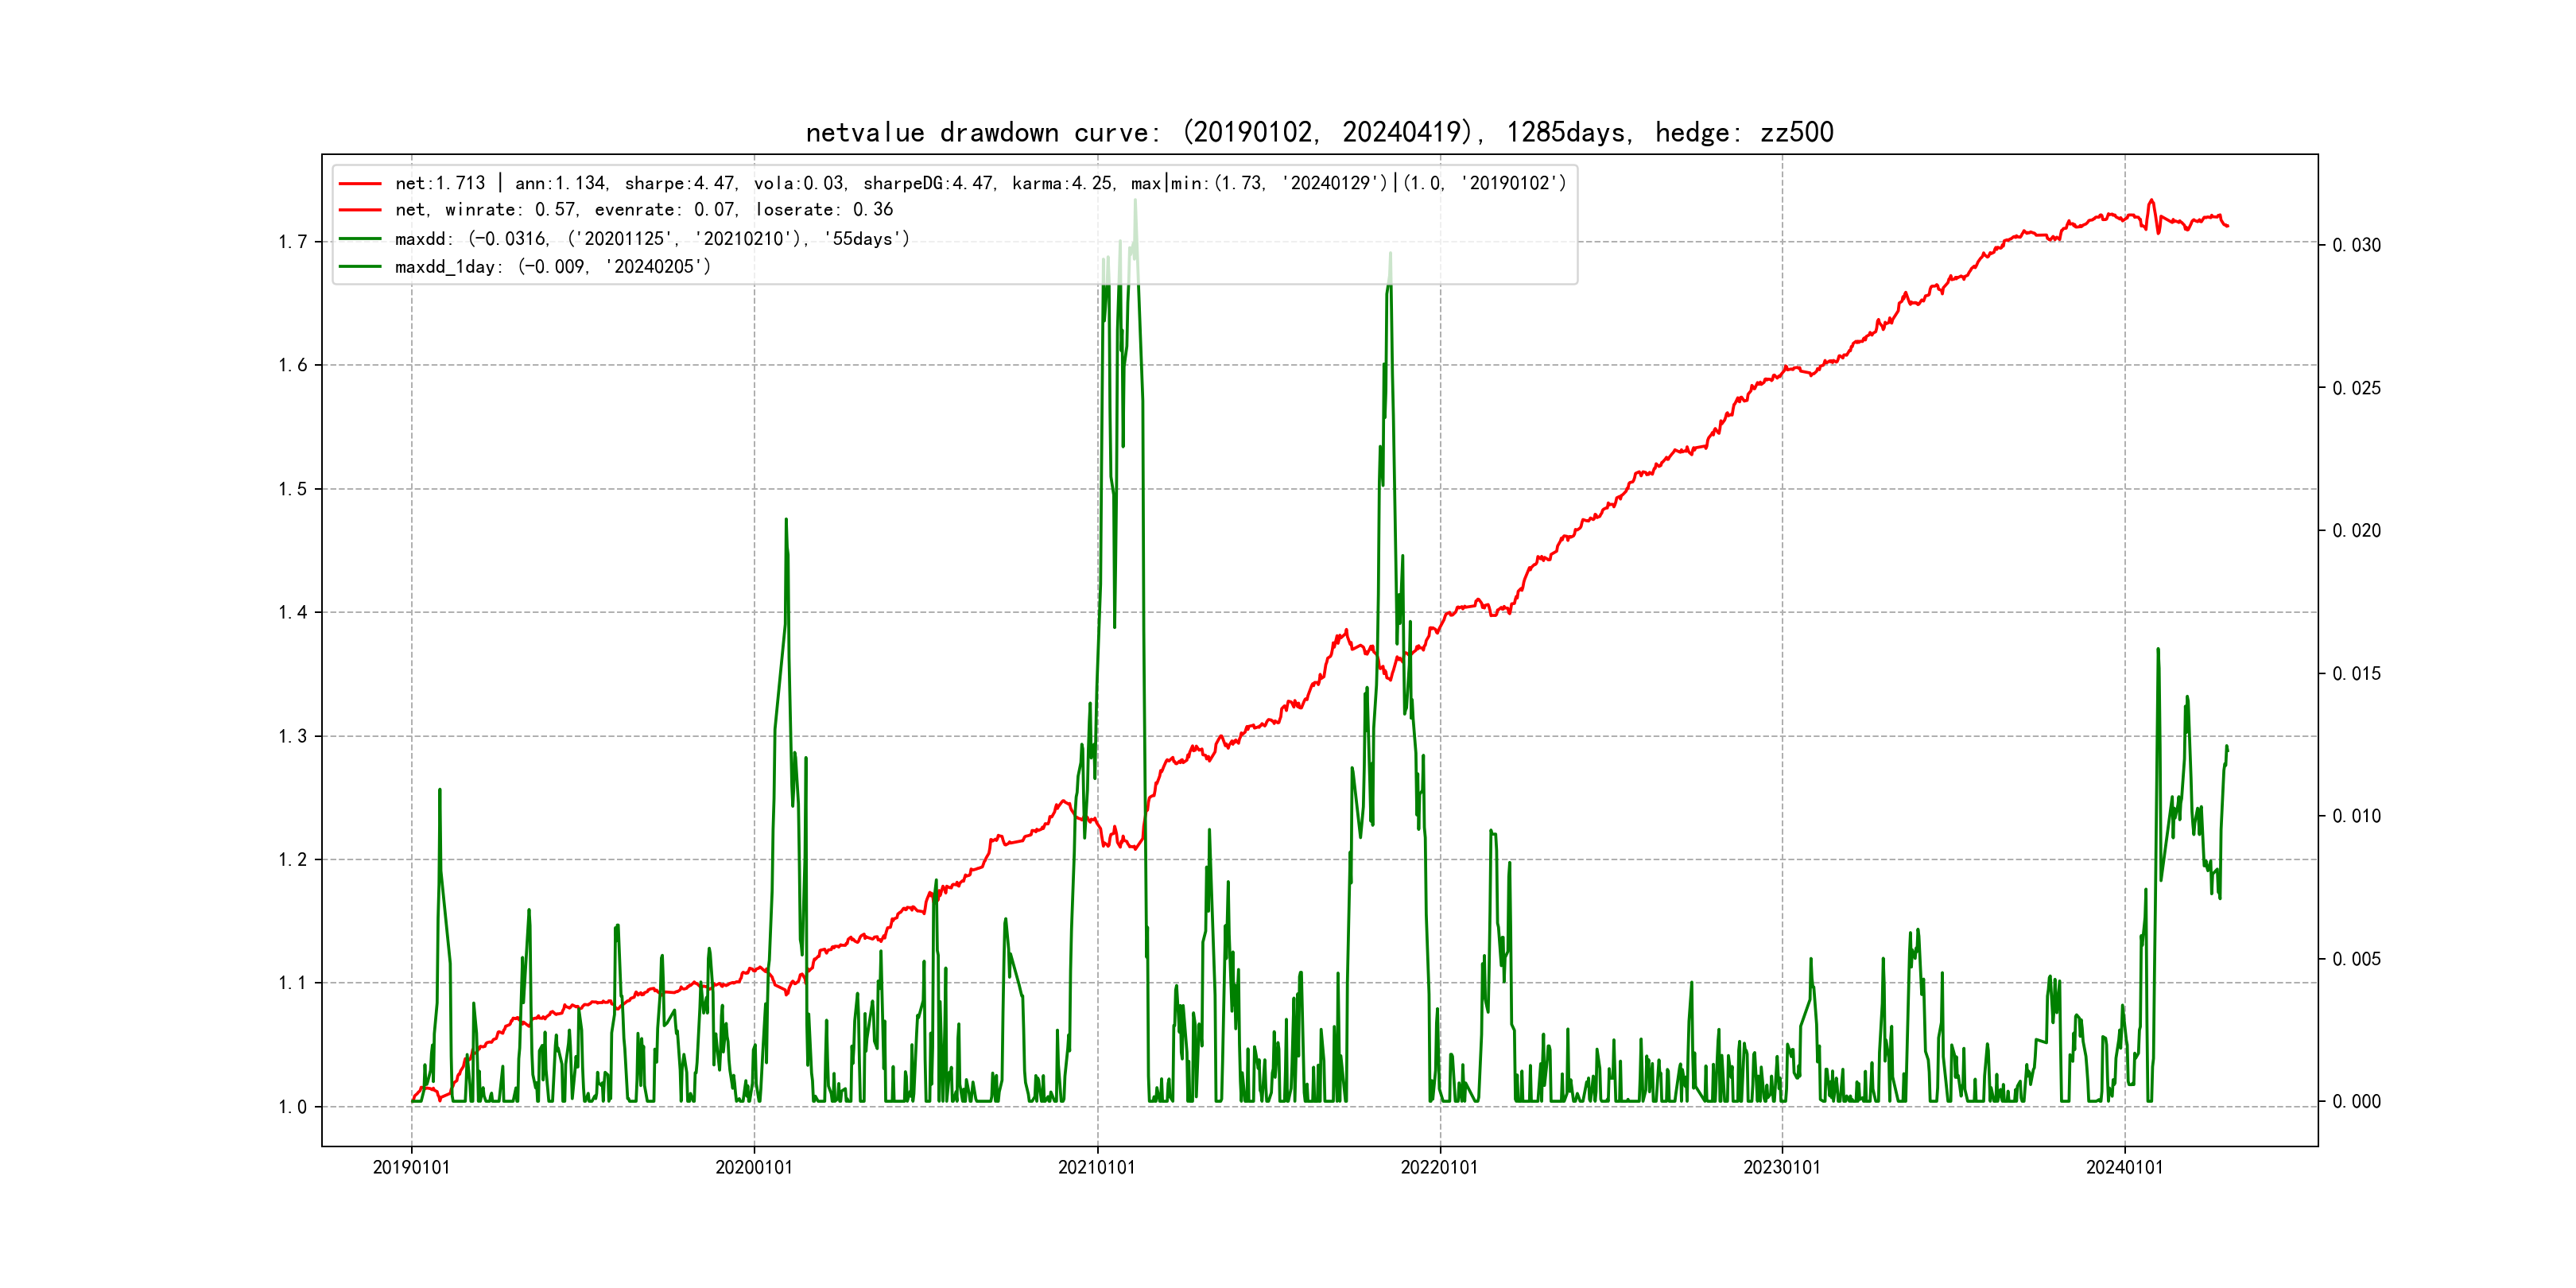
Task: Click the 20190101 x-axis date label
Action: 411,1167
